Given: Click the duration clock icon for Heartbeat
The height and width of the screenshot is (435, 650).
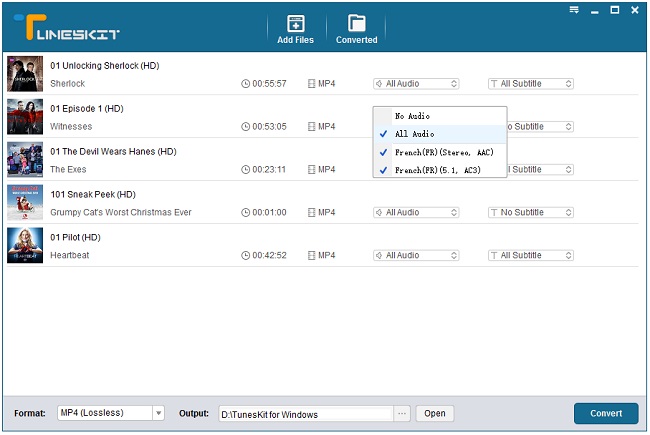Looking at the screenshot, I should 246,255.
